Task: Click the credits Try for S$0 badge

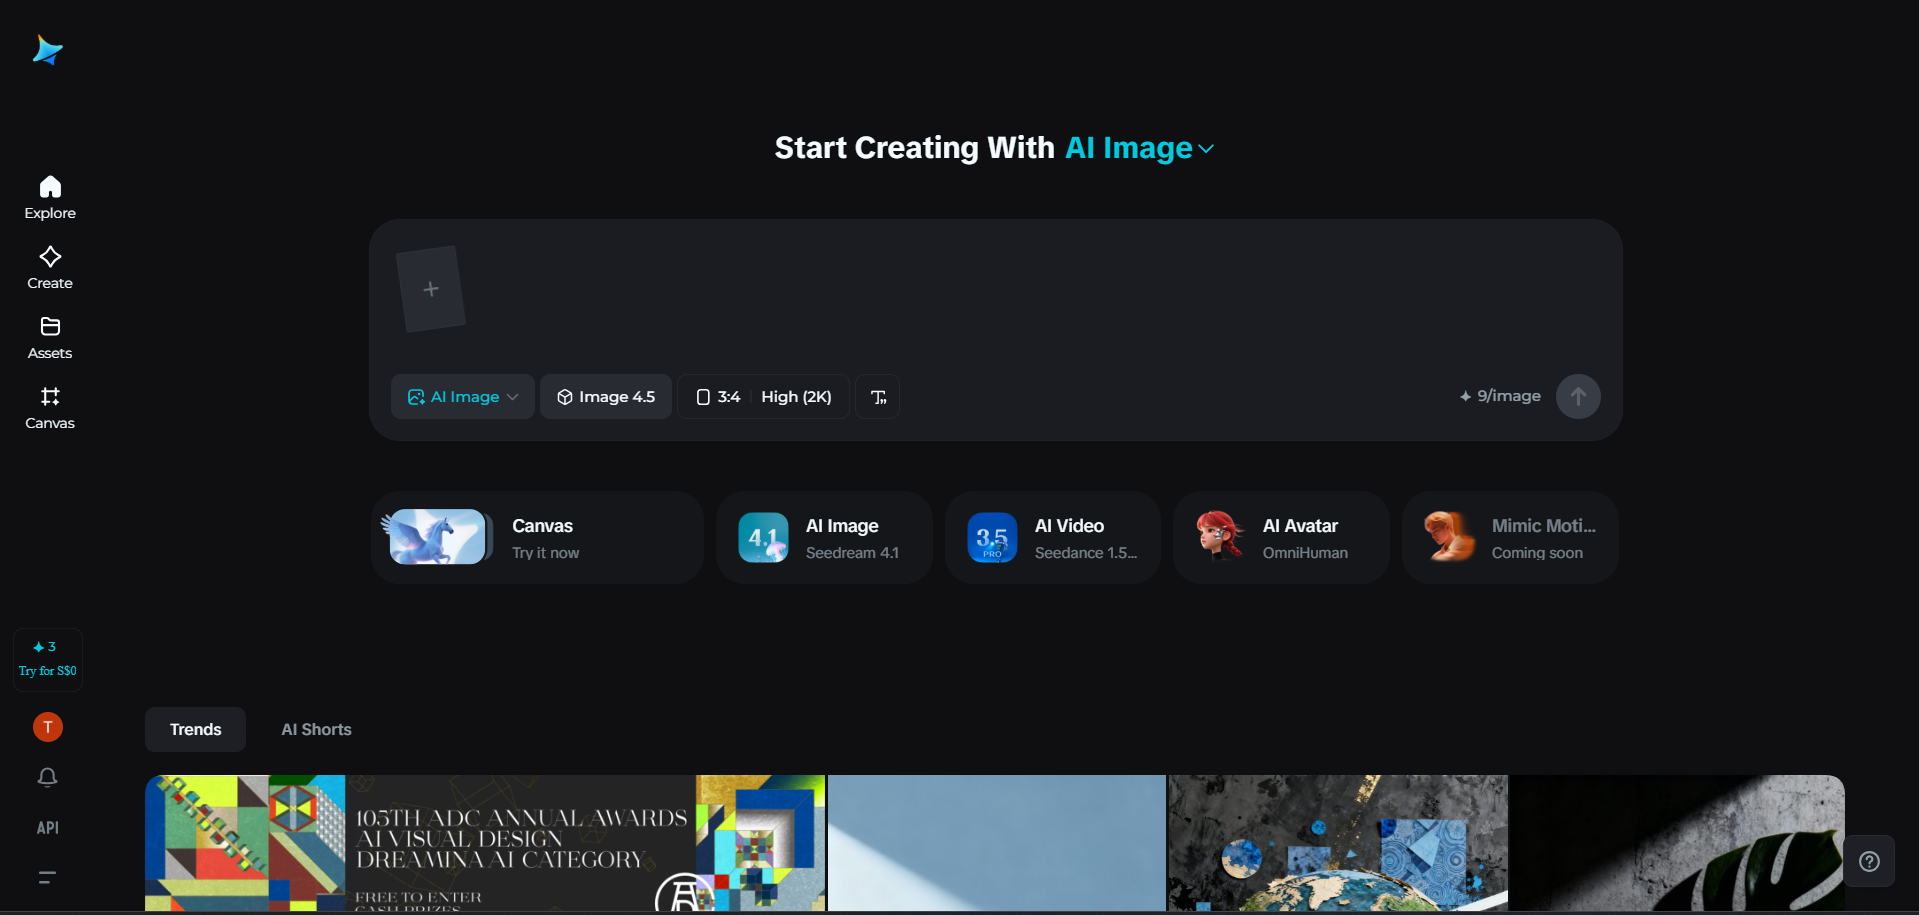Action: click(x=48, y=659)
